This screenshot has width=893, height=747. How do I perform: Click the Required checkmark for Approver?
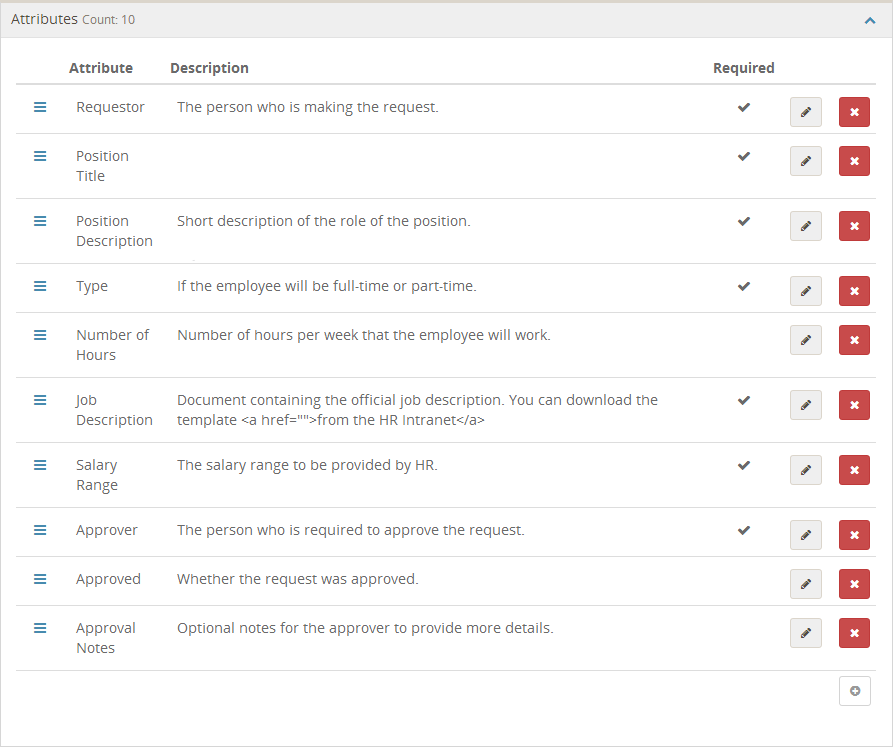[744, 530]
